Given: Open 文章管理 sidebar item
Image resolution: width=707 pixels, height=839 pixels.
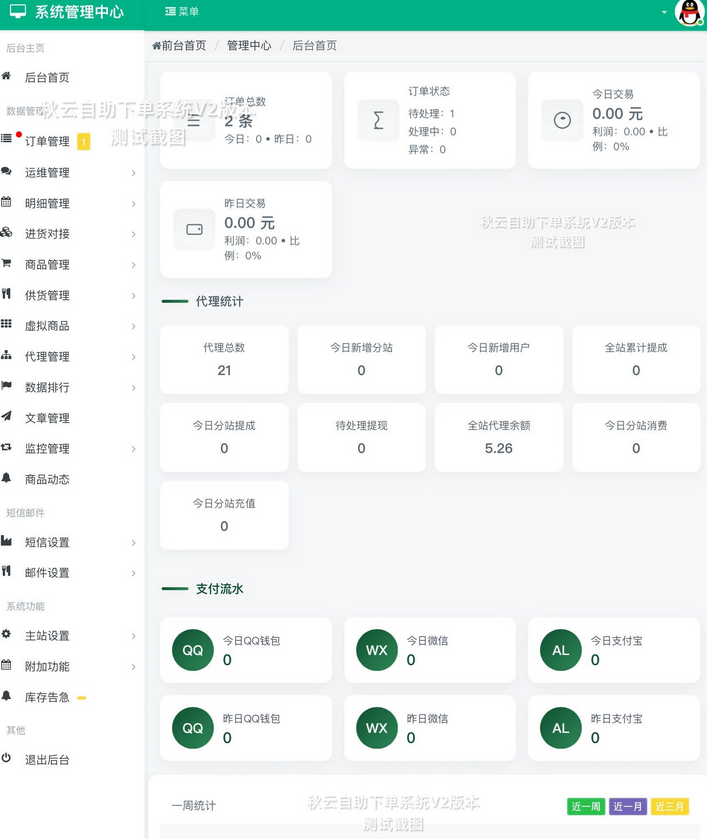Looking at the screenshot, I should point(47,418).
